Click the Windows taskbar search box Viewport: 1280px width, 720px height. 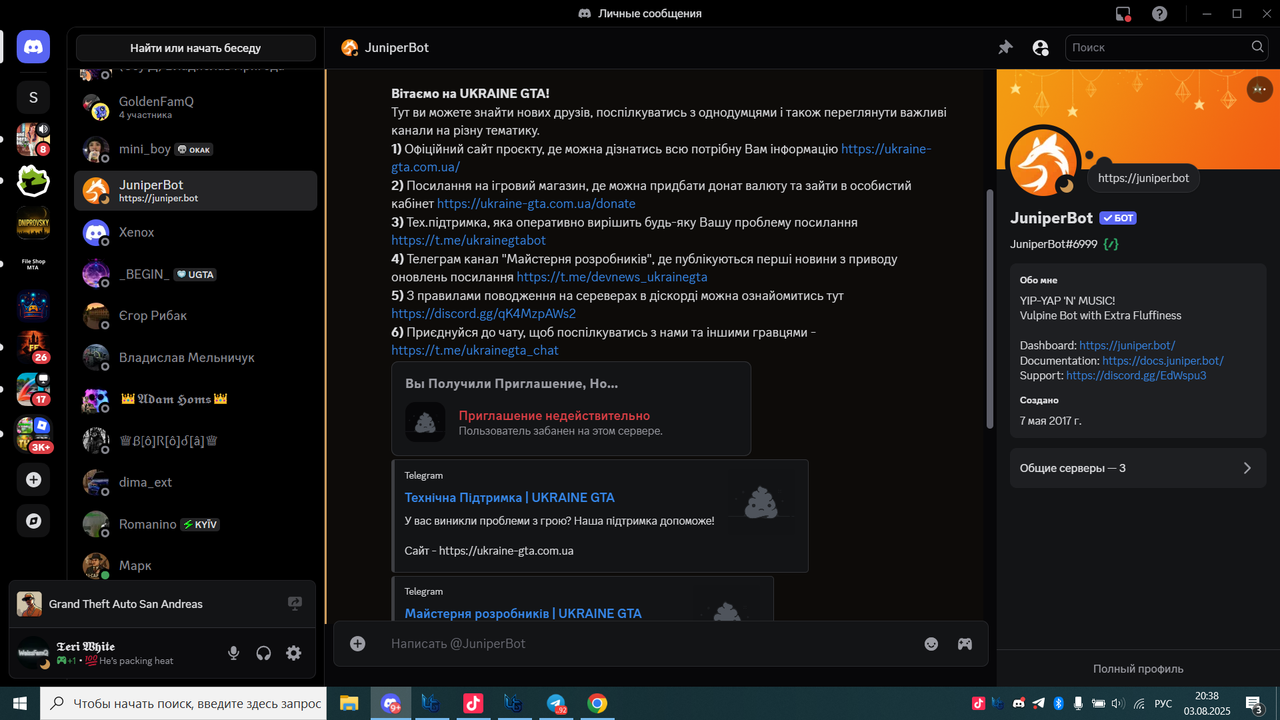(184, 703)
